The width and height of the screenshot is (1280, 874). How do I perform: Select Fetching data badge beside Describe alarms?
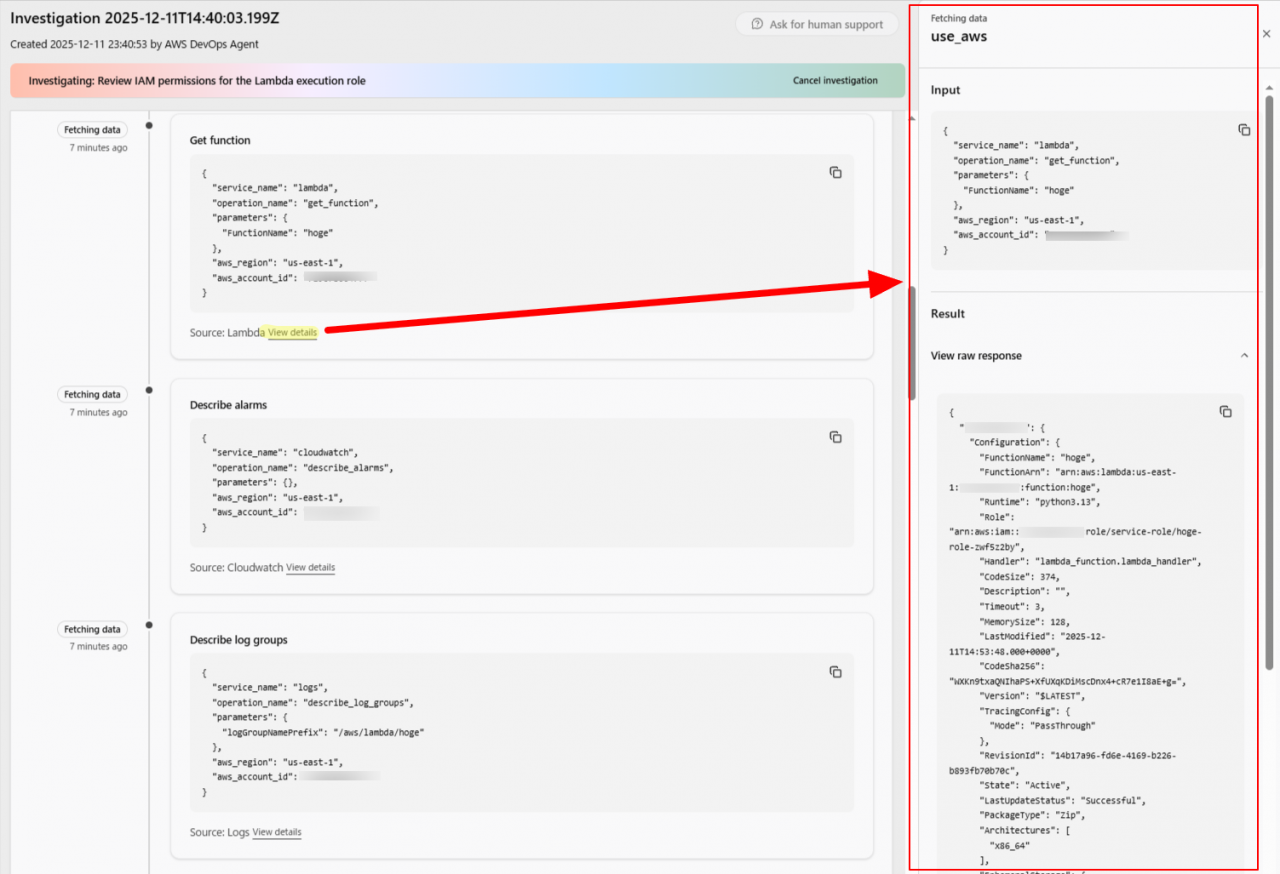92,394
